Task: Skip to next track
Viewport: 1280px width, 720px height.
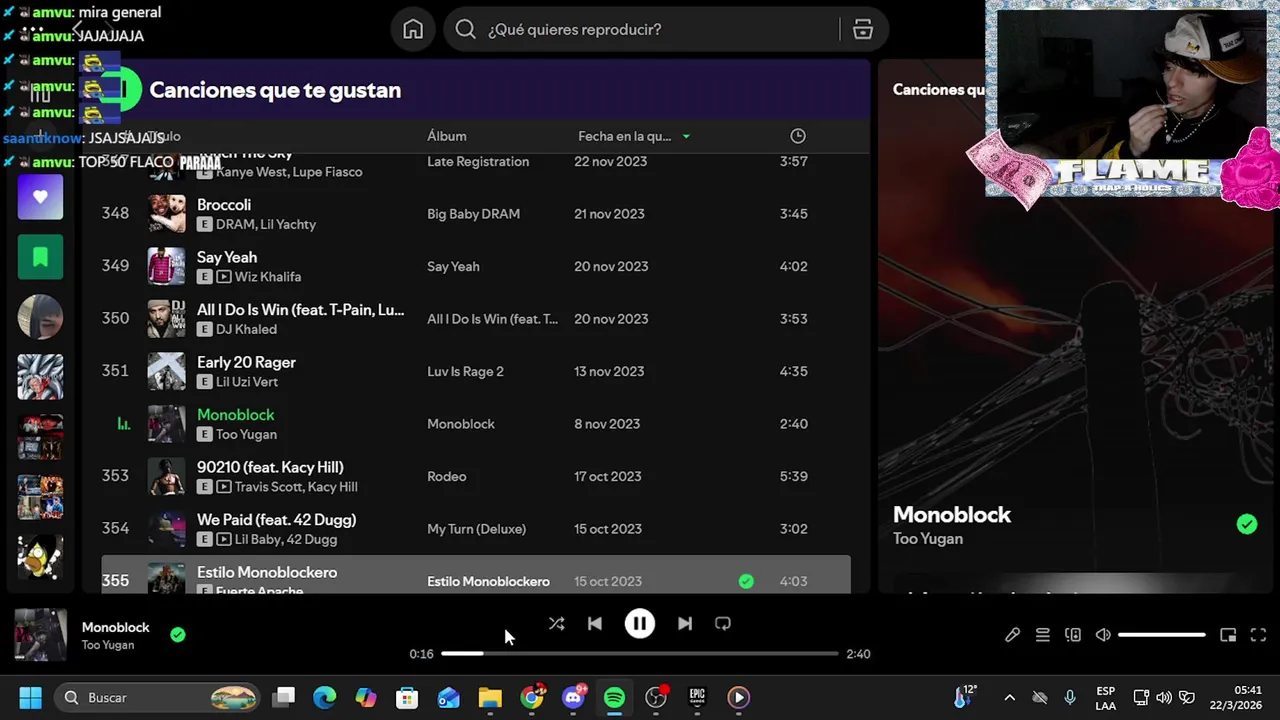Action: tap(685, 624)
